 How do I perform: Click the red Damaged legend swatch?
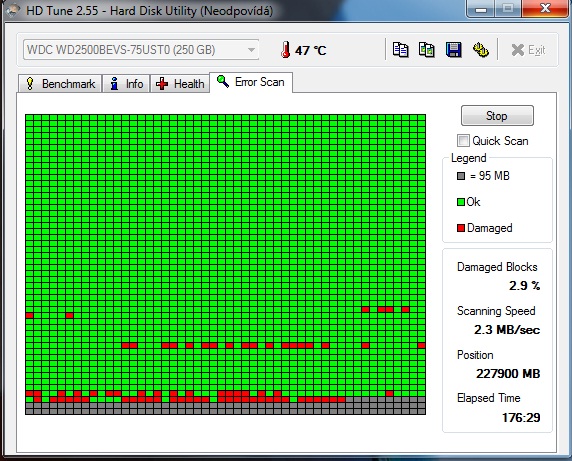pyautogui.click(x=461, y=228)
